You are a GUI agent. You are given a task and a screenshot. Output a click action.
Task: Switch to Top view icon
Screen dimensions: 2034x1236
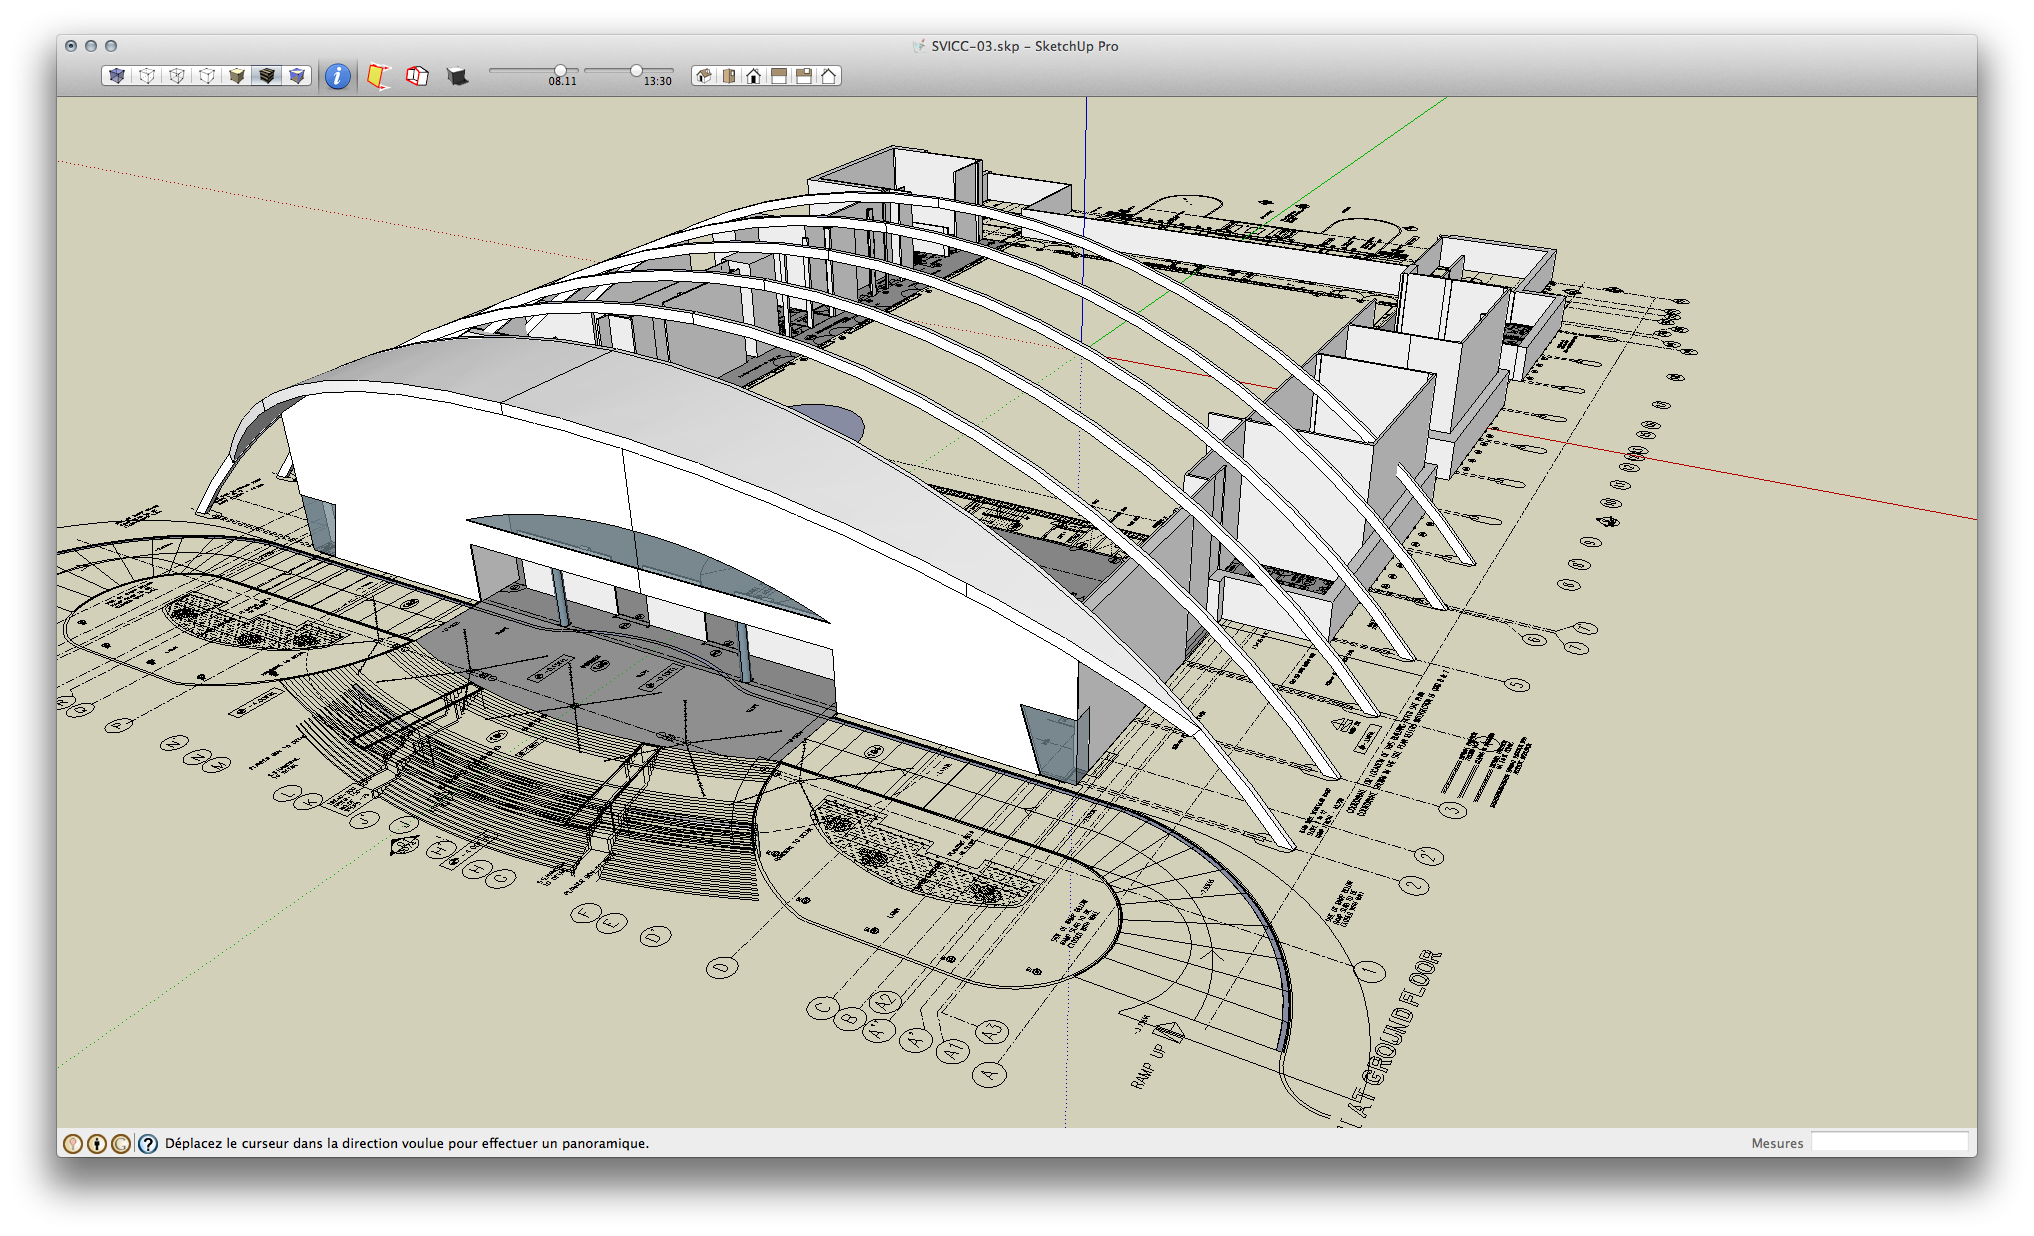[729, 76]
